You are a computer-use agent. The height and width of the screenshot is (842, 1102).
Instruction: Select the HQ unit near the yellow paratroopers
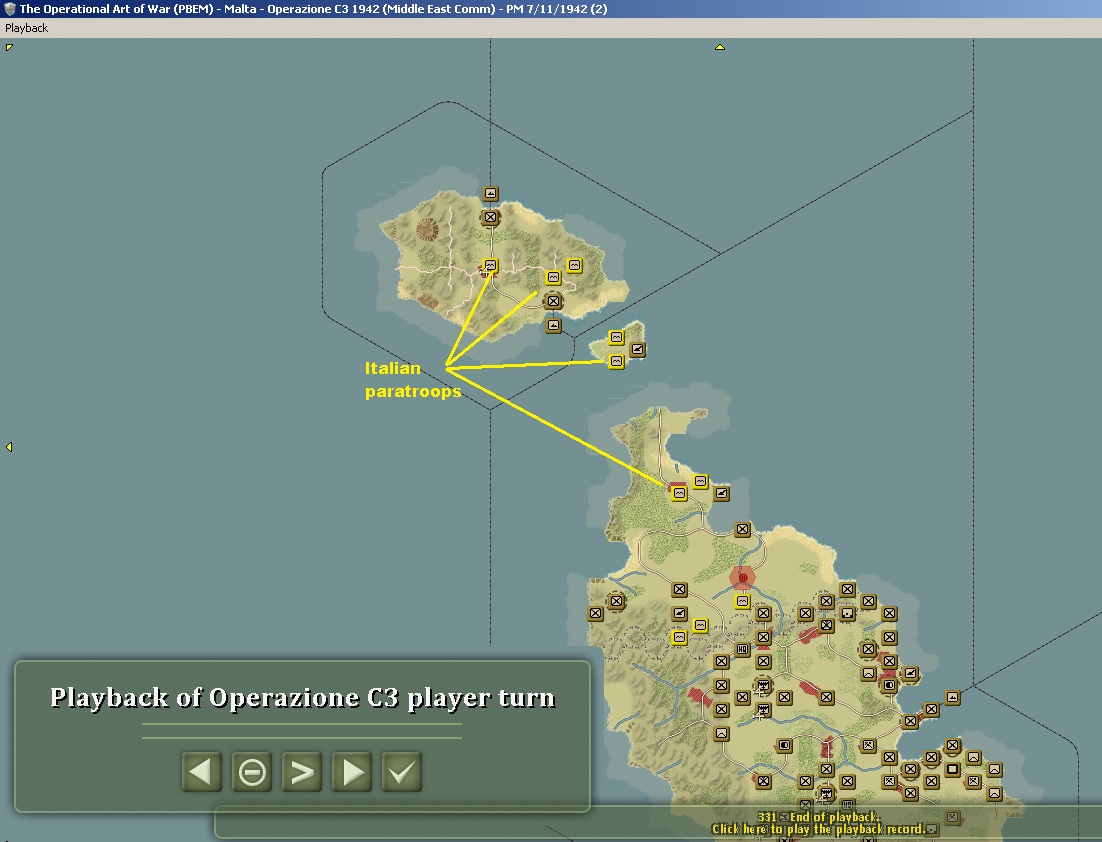coord(742,649)
